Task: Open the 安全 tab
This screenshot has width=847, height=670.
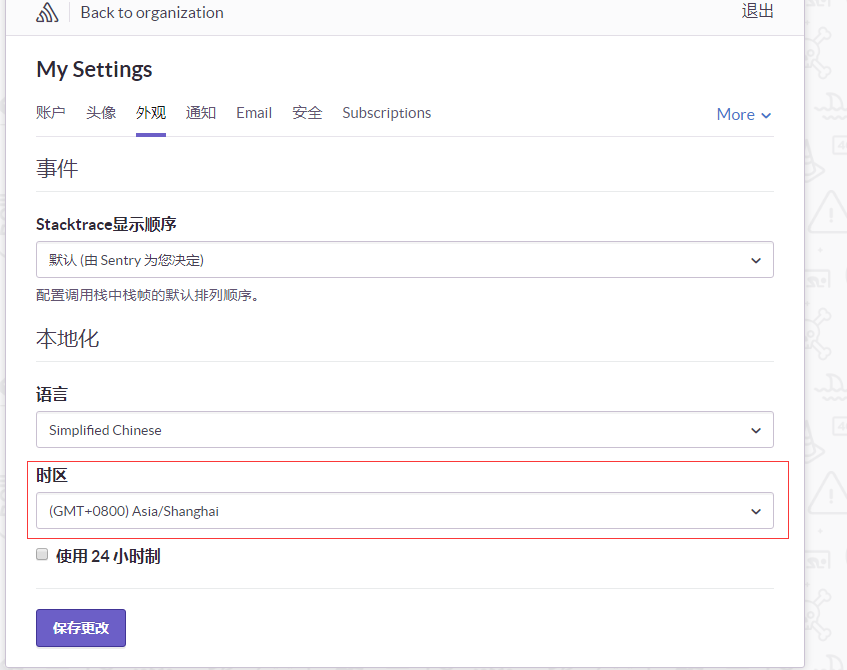Action: [307, 112]
